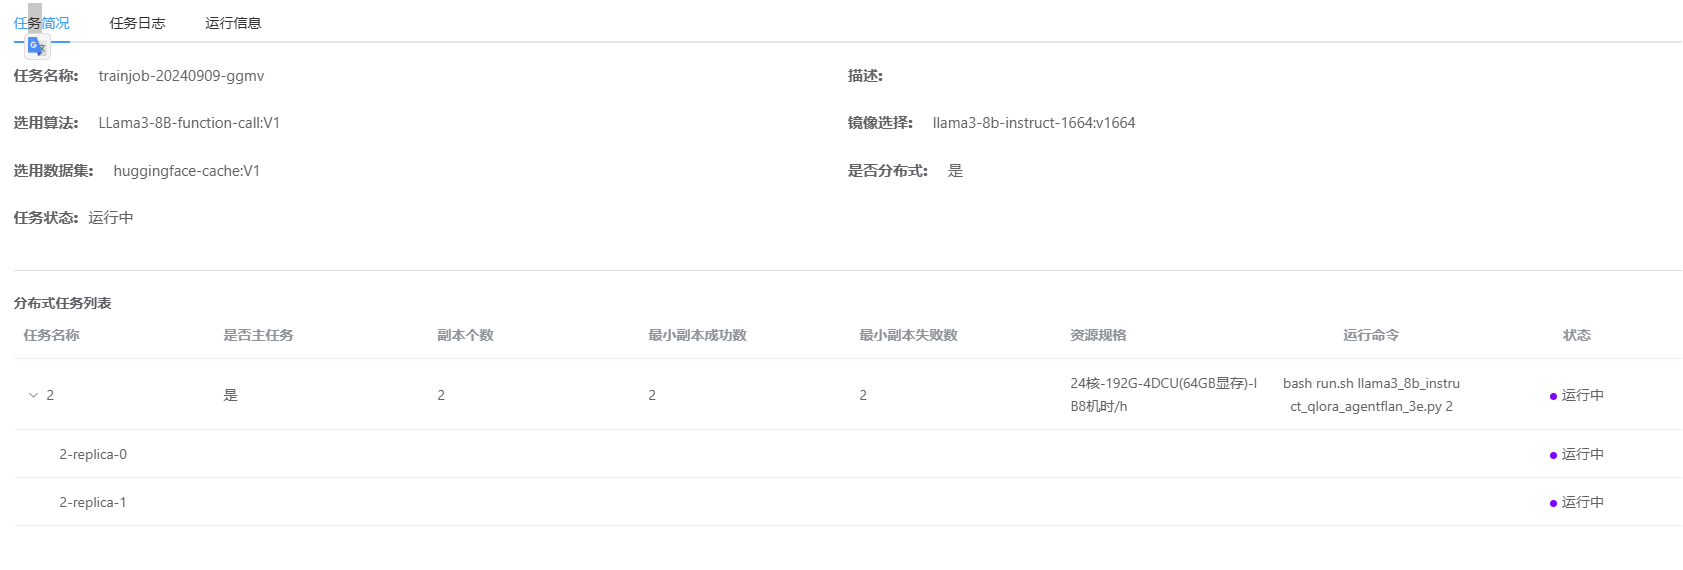Image resolution: width=1683 pixels, height=570 pixels.
Task: Click the 最小副本成功数 column header
Action: click(697, 335)
